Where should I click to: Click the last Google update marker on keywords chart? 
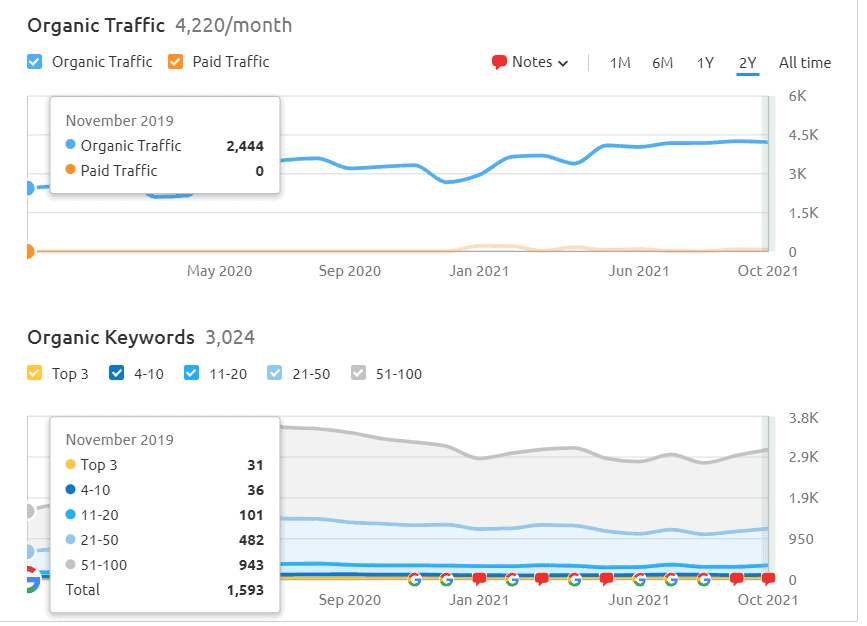click(x=703, y=579)
